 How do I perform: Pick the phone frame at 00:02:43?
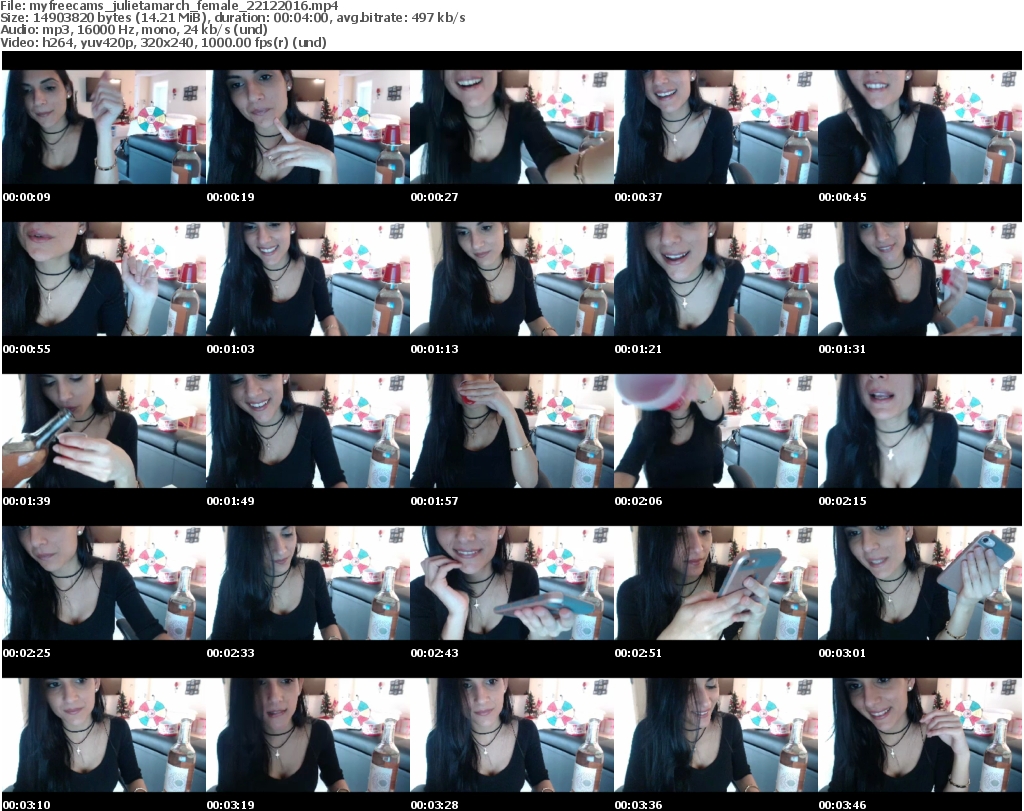(512, 583)
